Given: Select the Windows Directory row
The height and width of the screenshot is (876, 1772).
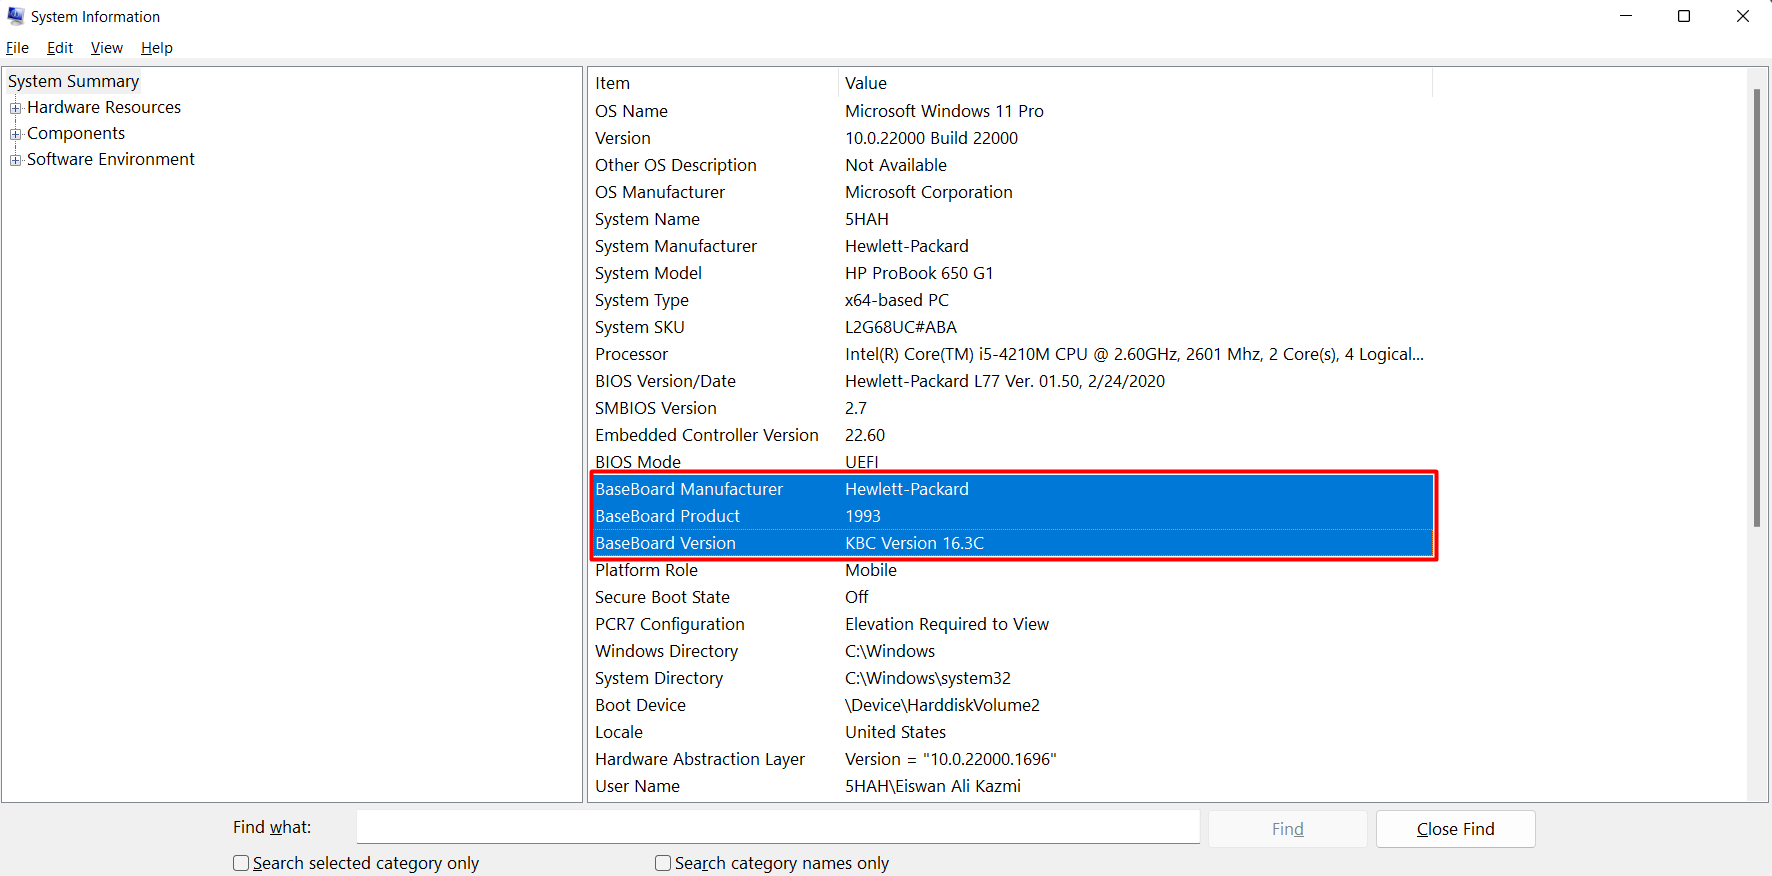Looking at the screenshot, I should point(1012,651).
